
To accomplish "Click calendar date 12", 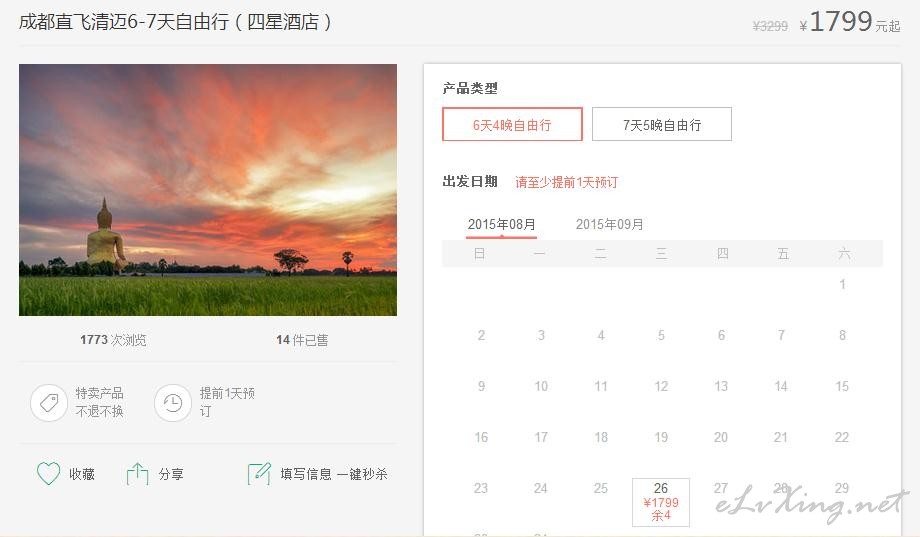I will (x=661, y=386).
